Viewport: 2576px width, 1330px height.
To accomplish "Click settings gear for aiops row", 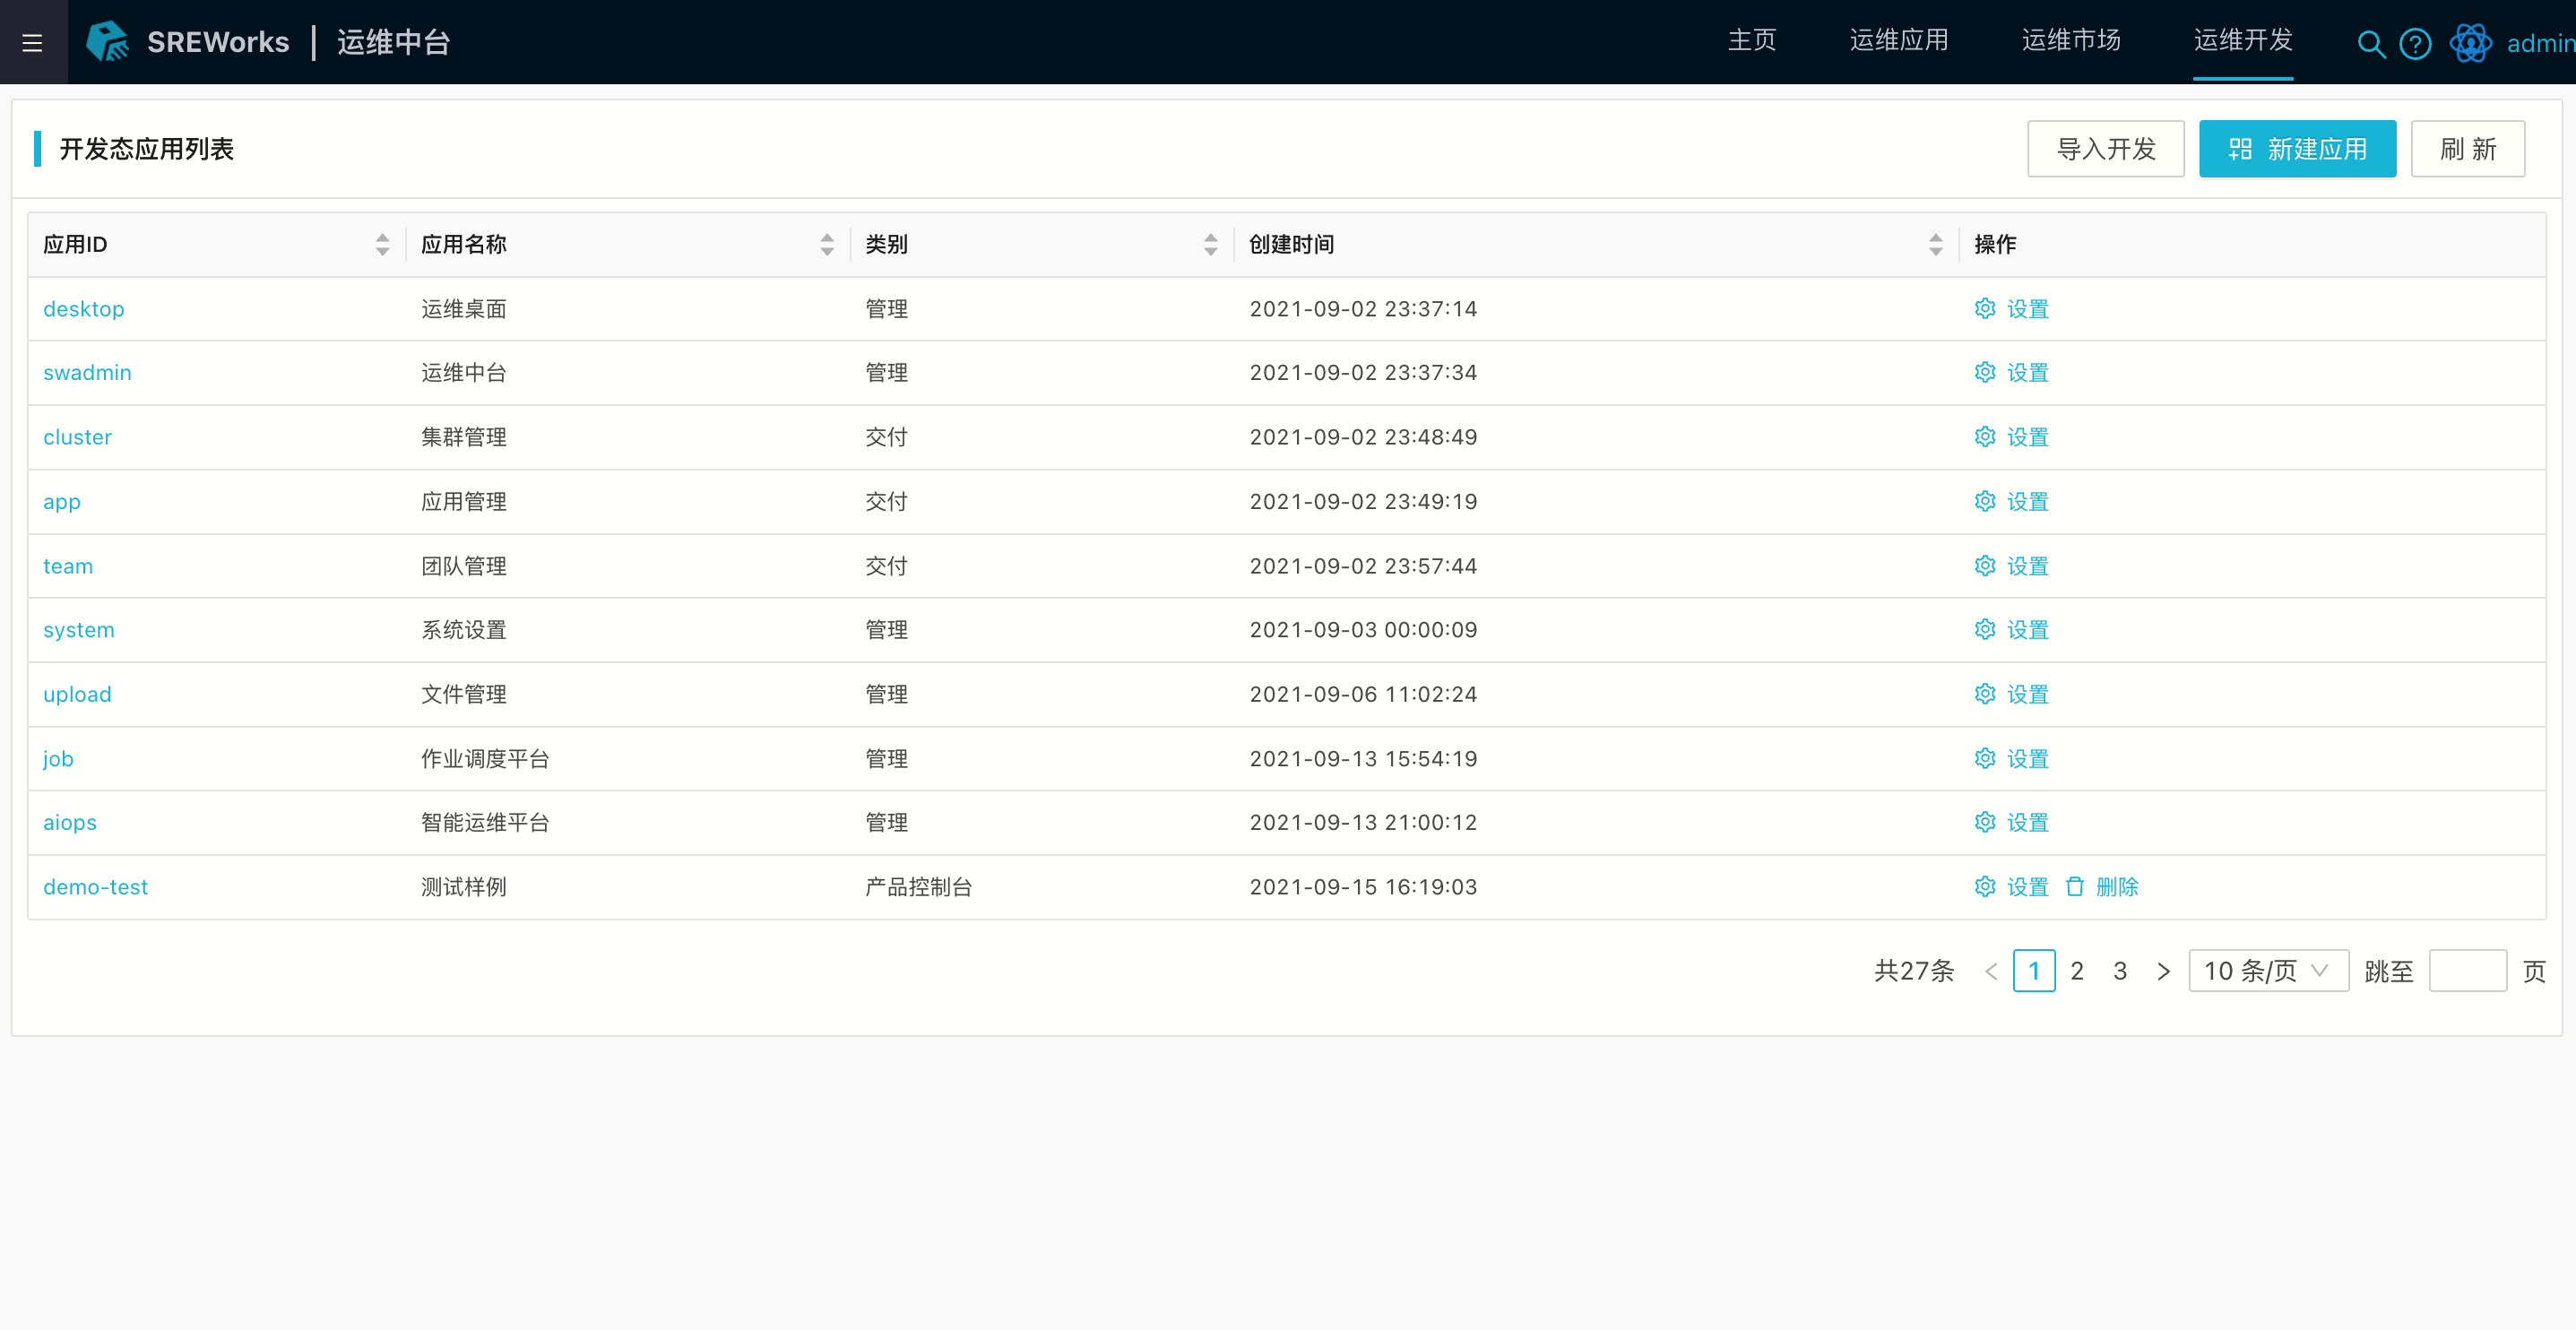I will tap(1985, 823).
